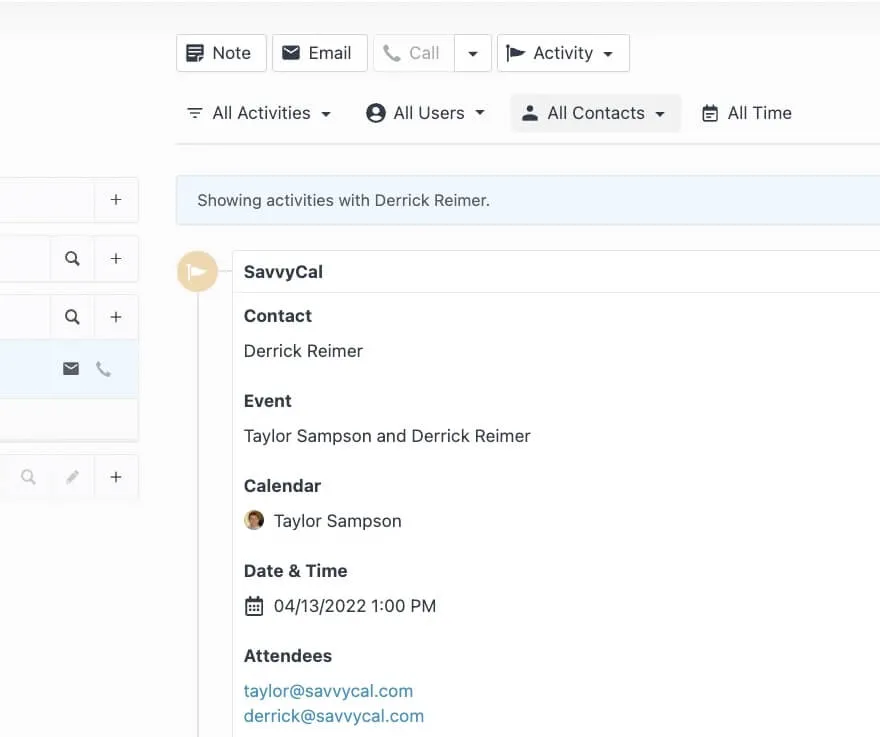The width and height of the screenshot is (880, 737).
Task: Click the Activity flag icon
Action: [514, 52]
